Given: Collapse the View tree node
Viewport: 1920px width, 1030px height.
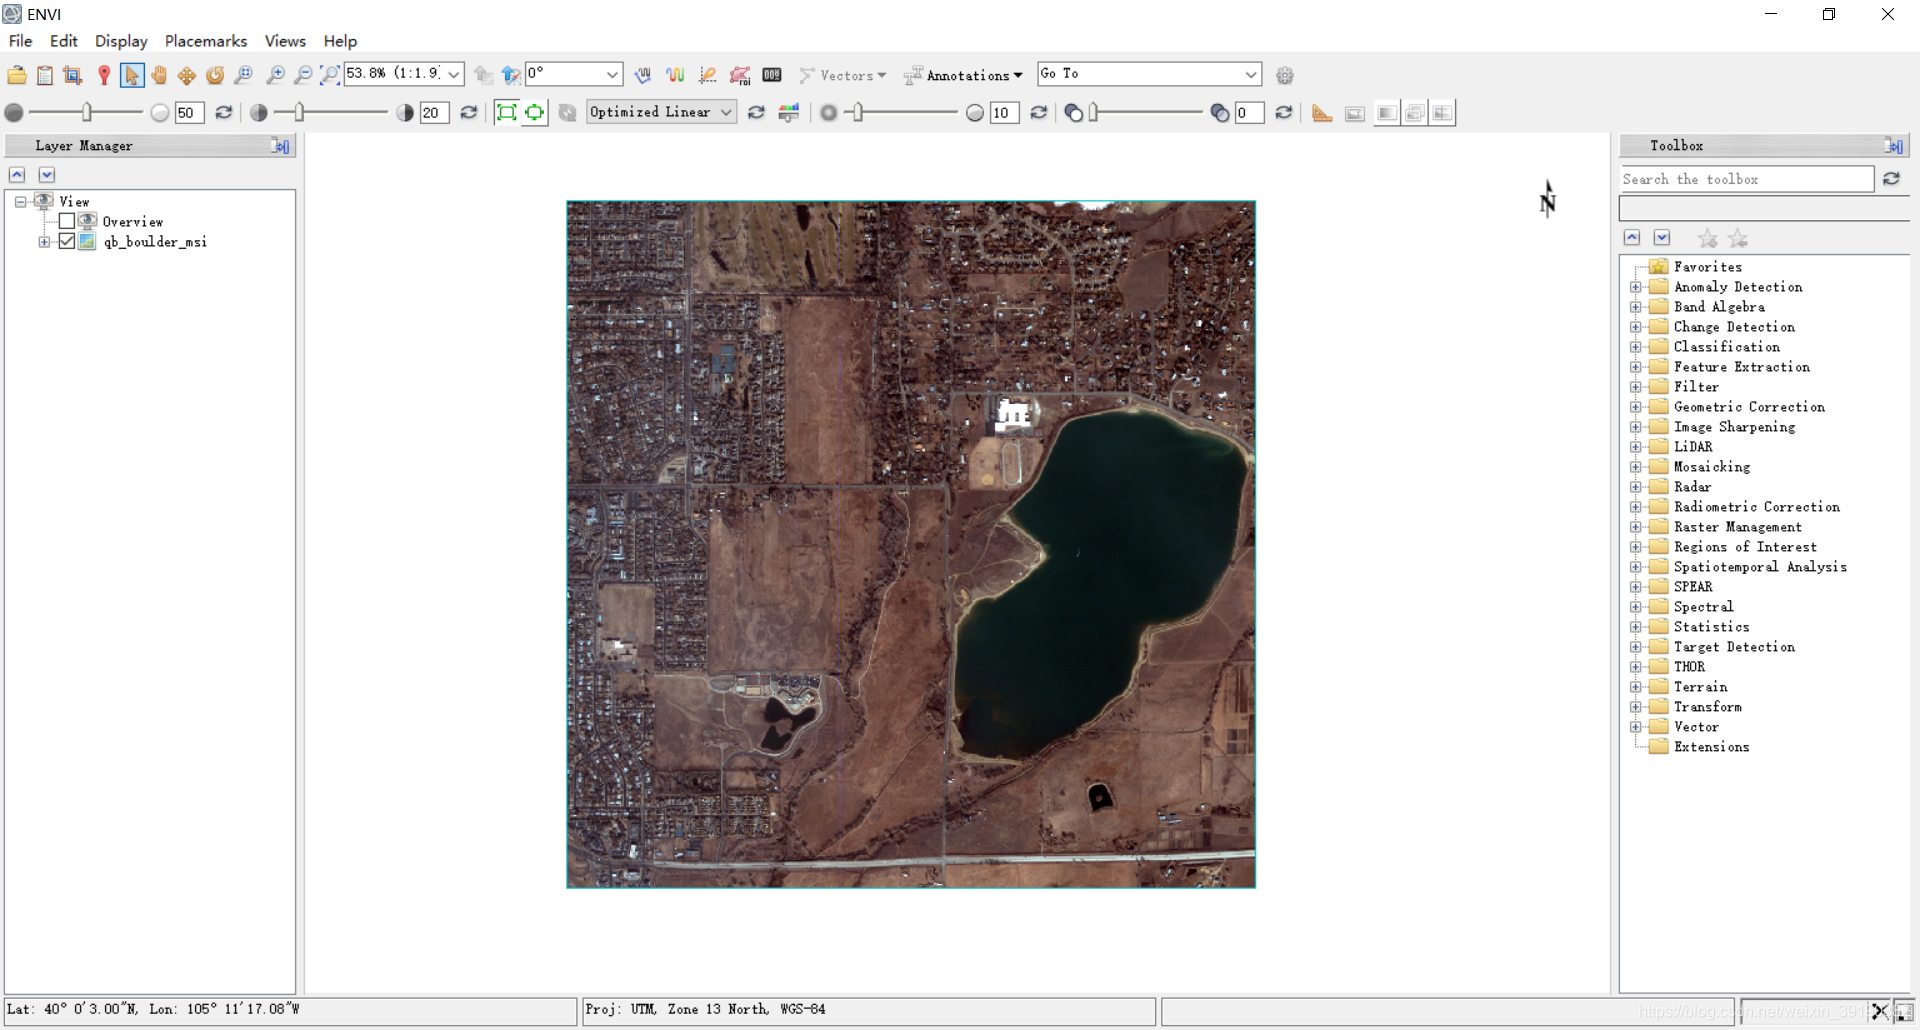Looking at the screenshot, I should click(x=20, y=202).
